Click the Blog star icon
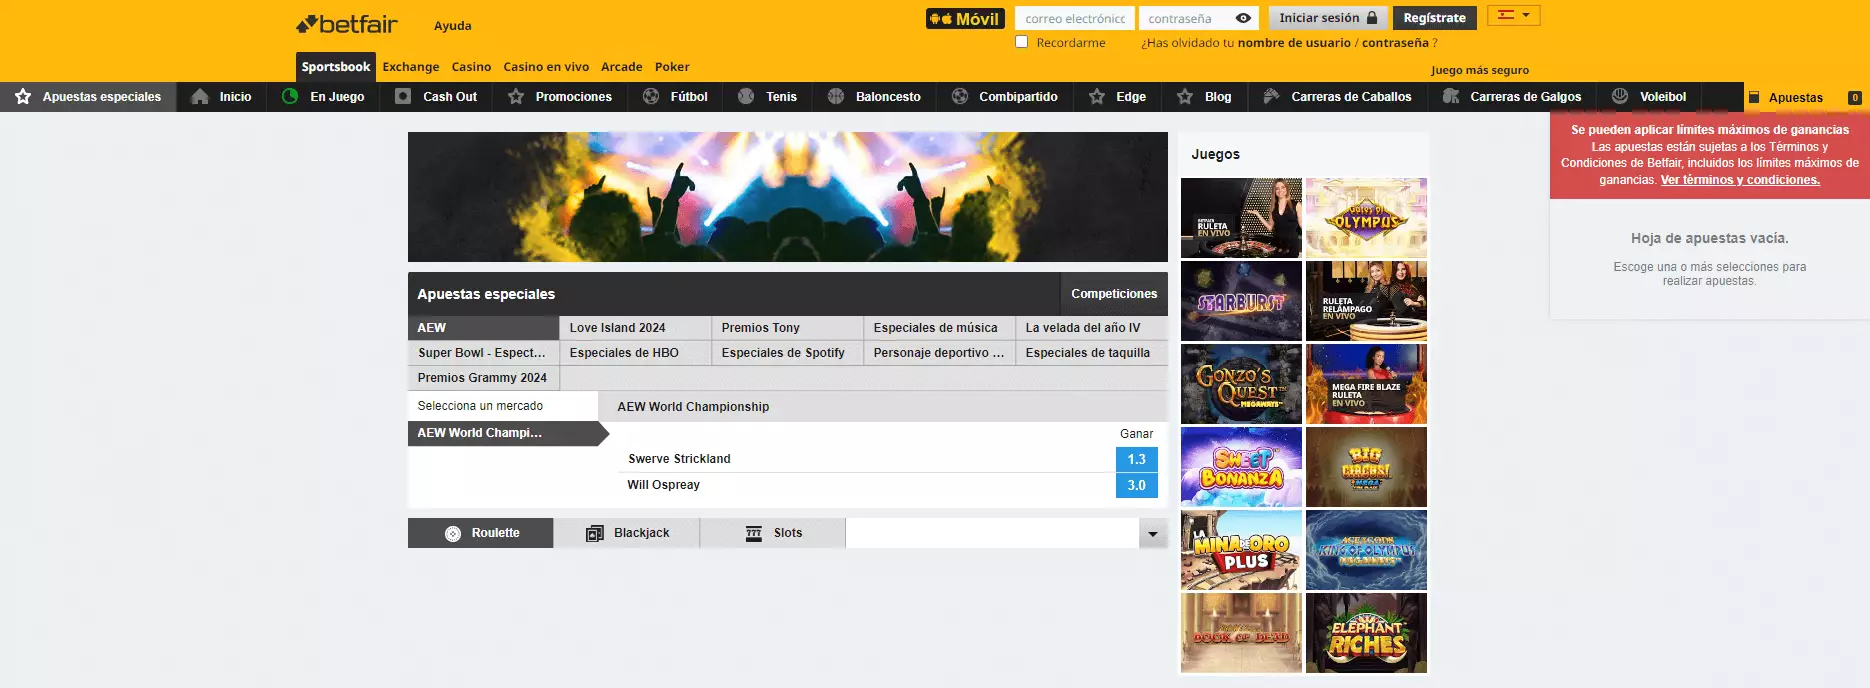1870x688 pixels. (1185, 97)
